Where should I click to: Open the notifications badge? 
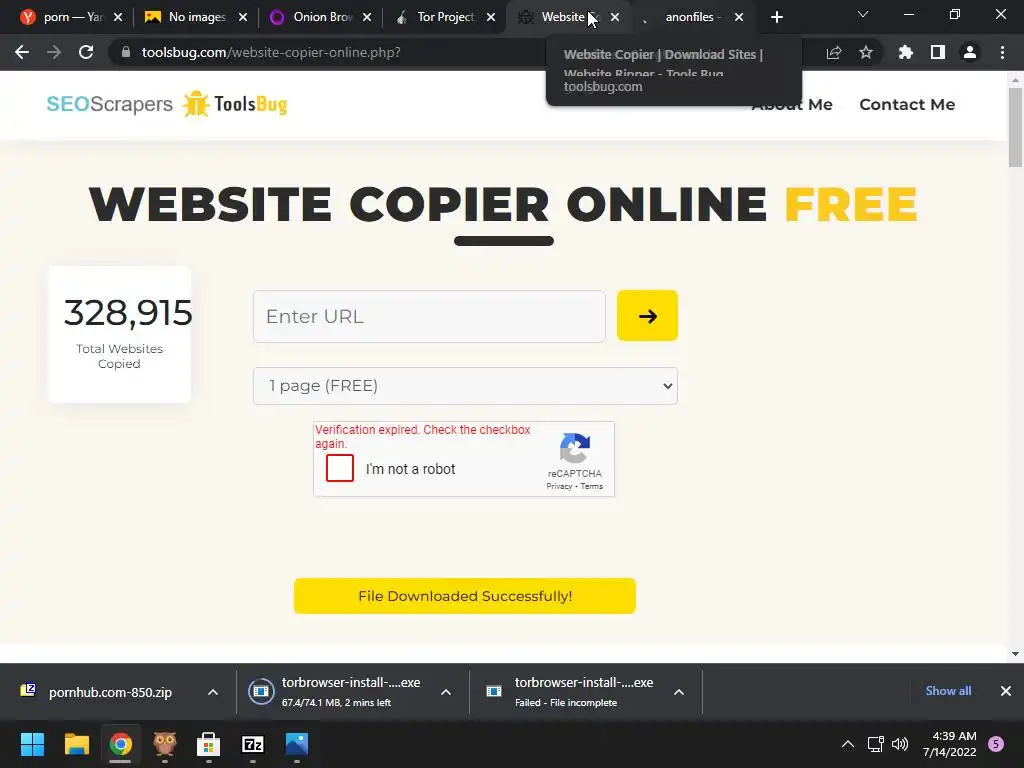tap(996, 744)
